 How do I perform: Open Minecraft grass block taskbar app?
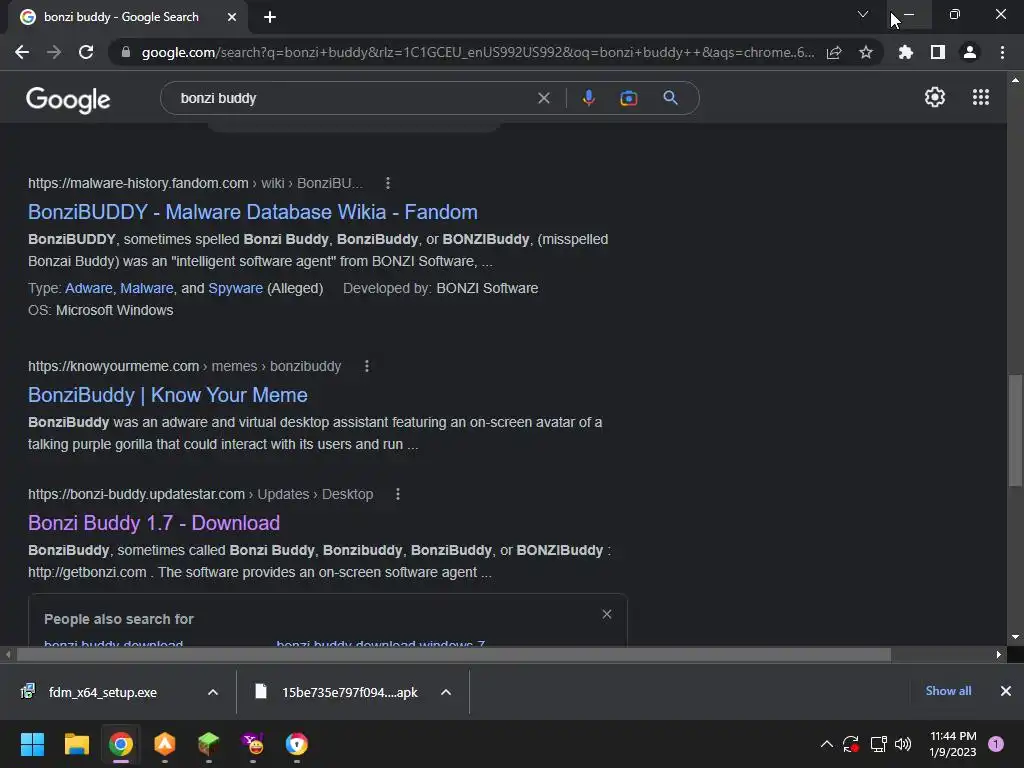[x=209, y=744]
